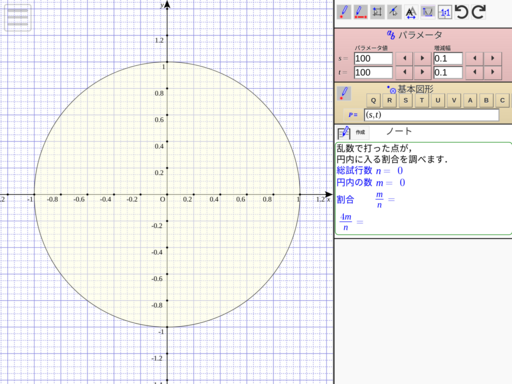
Task: Increase parameter s with right arrow
Action: (422, 58)
